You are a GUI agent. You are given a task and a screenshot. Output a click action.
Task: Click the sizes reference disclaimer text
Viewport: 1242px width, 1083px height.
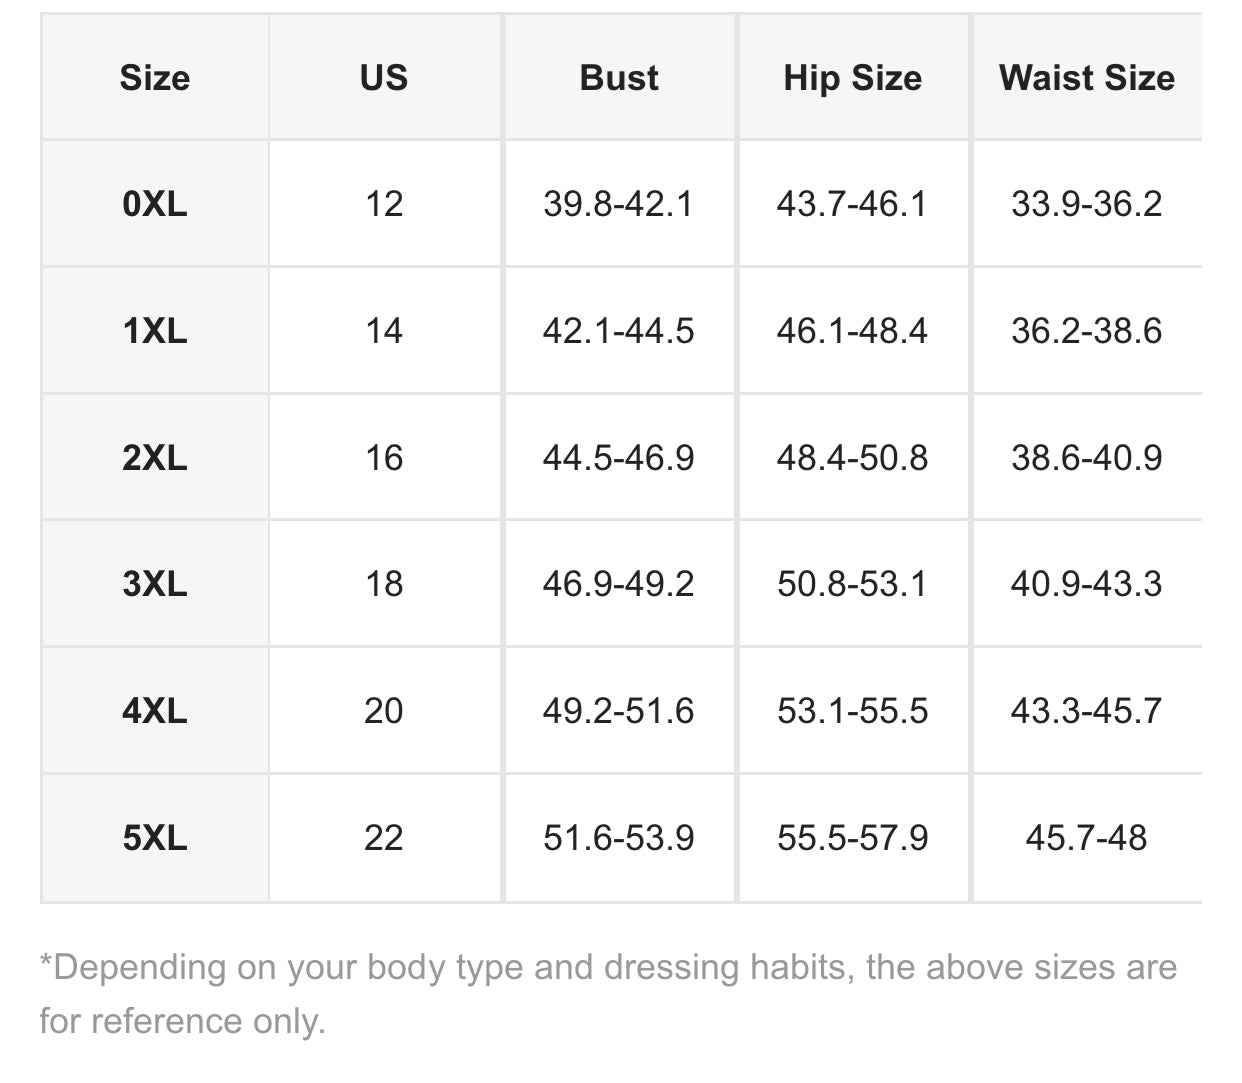click(608, 994)
